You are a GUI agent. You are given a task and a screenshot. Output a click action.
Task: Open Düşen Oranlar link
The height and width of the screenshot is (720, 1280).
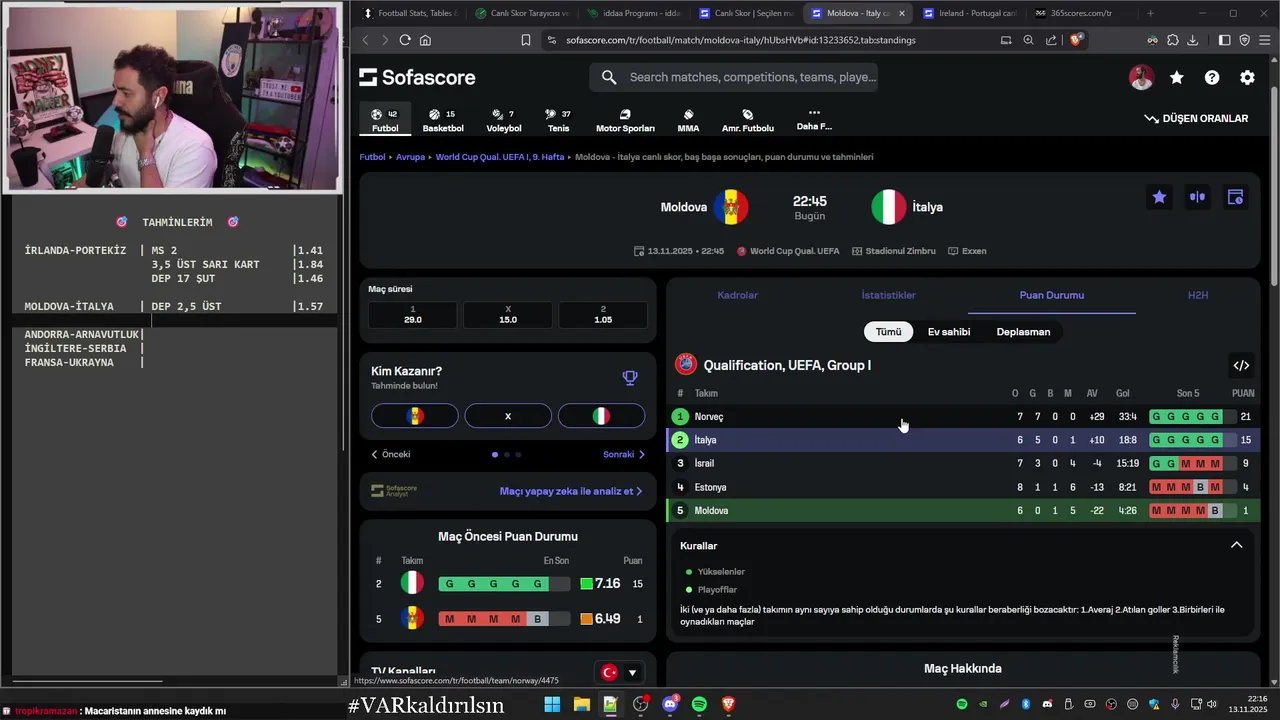click(x=1196, y=118)
